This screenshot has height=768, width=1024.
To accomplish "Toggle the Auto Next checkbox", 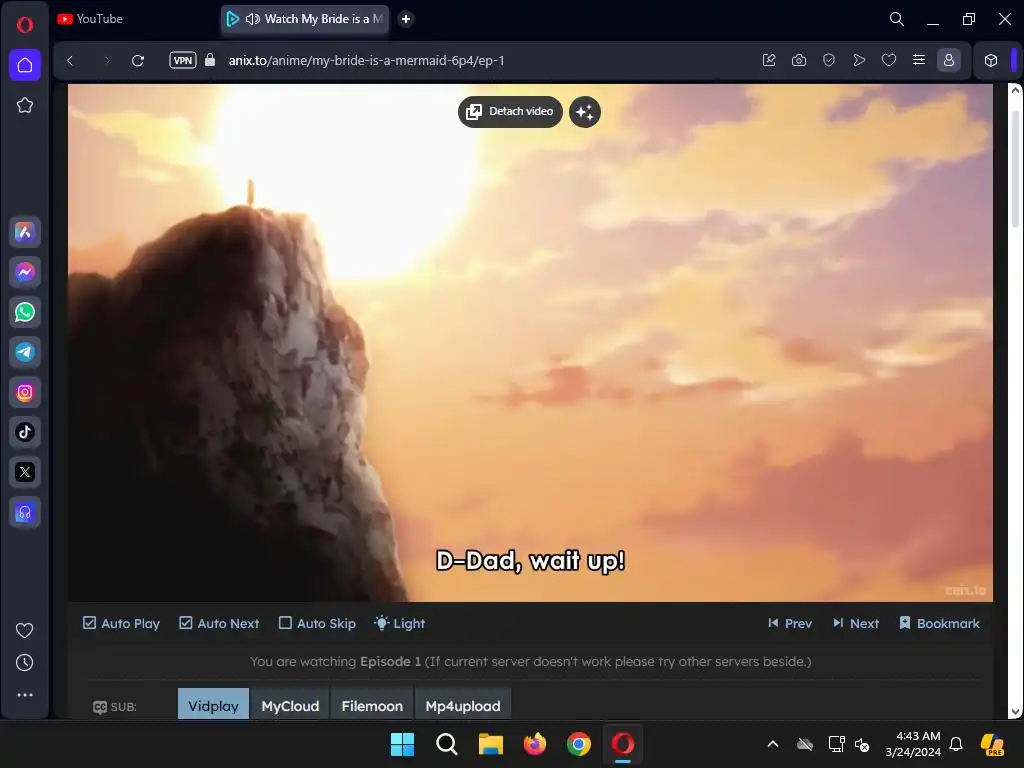I will pos(219,623).
